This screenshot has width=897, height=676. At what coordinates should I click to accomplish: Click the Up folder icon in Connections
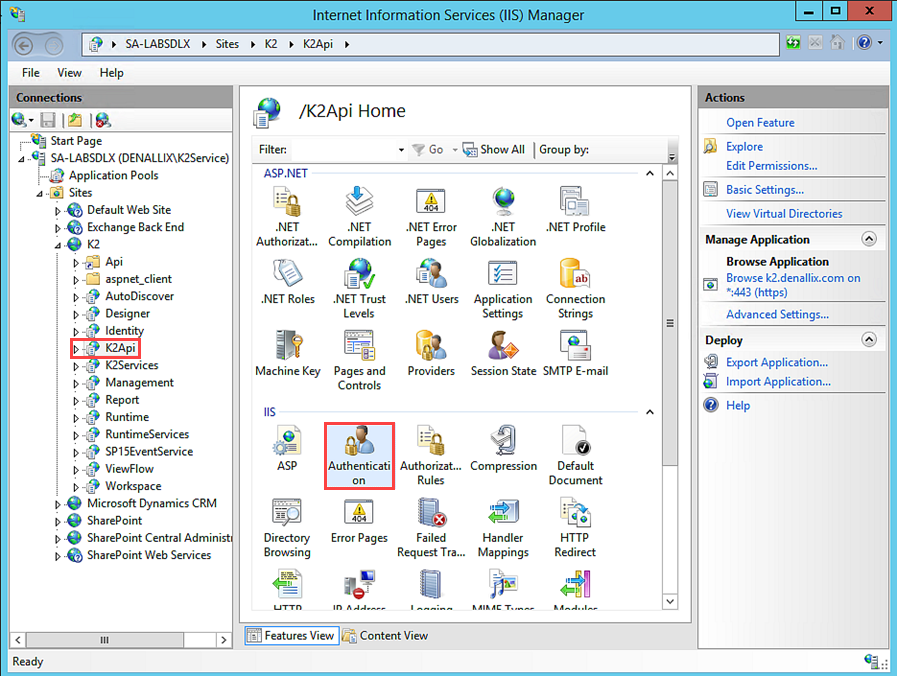click(x=75, y=120)
